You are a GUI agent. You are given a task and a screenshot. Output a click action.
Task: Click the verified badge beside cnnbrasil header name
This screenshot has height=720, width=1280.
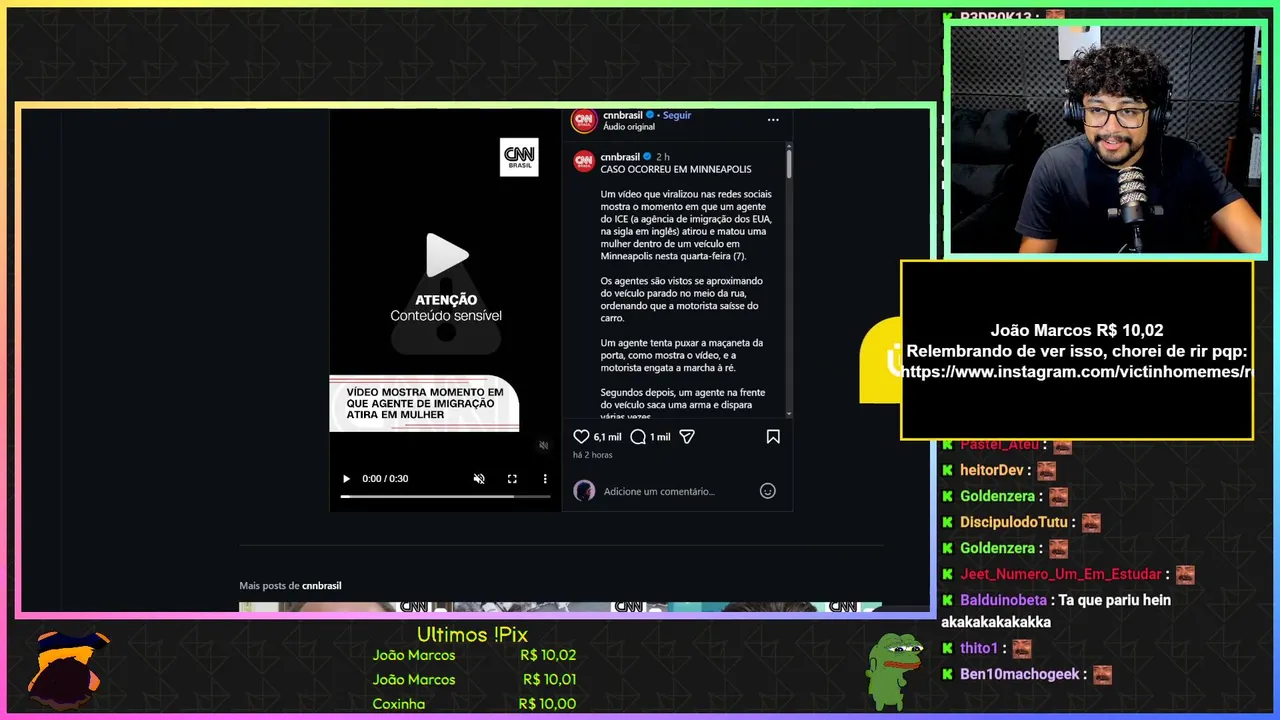[650, 115]
